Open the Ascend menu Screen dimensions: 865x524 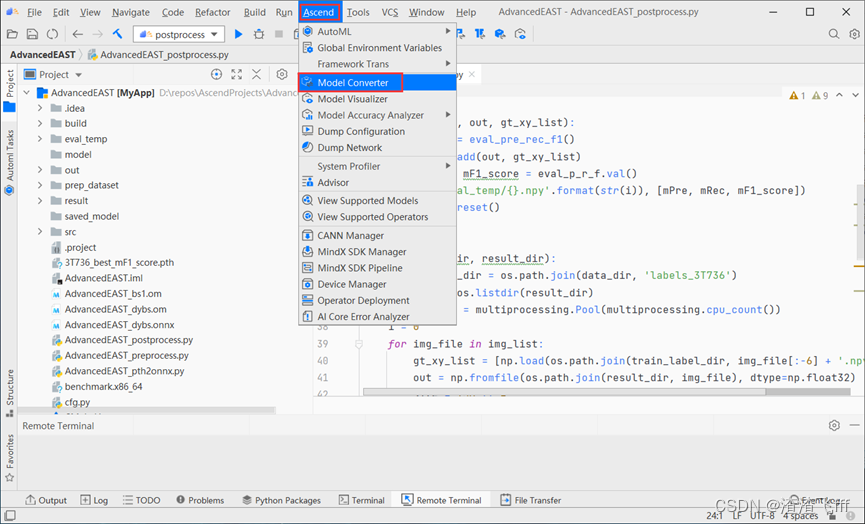(x=318, y=12)
